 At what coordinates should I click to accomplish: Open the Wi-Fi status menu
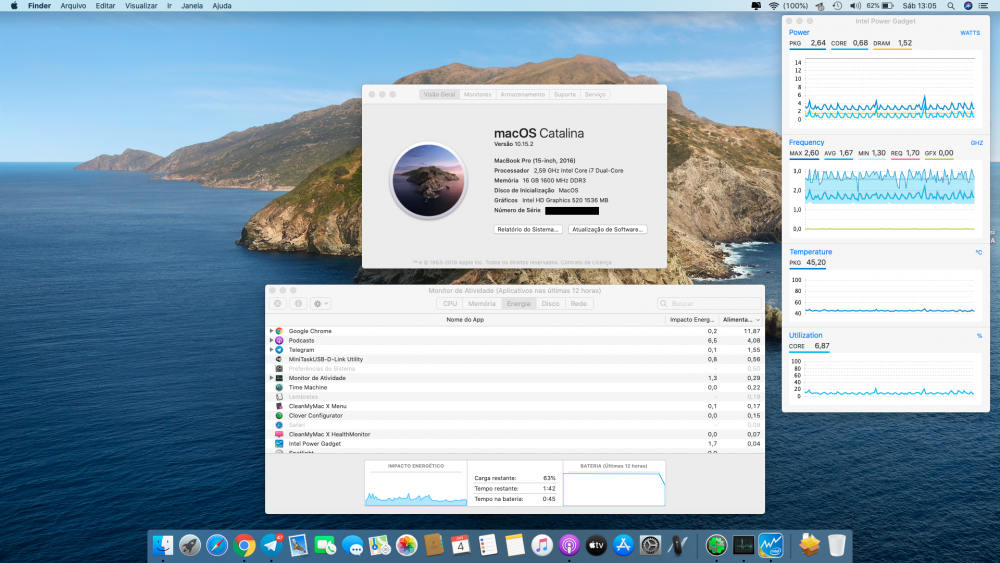[774, 6]
